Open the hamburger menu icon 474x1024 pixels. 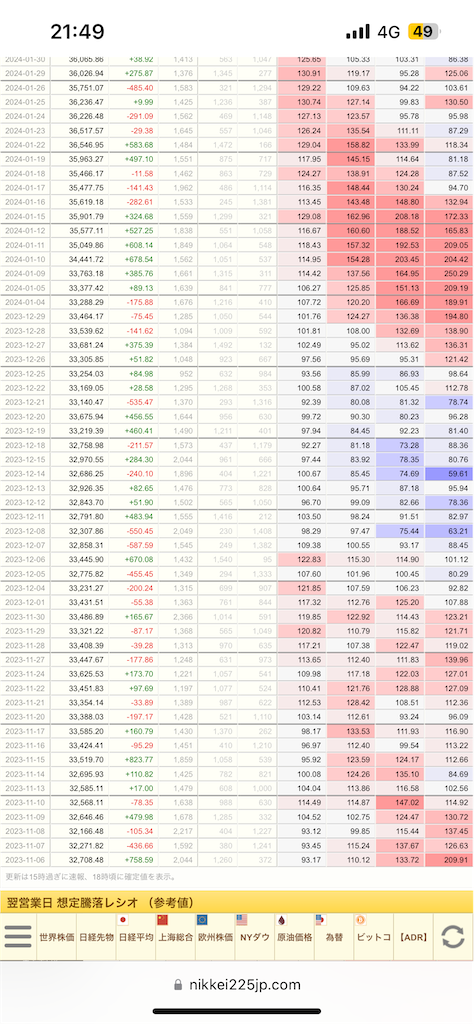pyautogui.click(x=18, y=936)
